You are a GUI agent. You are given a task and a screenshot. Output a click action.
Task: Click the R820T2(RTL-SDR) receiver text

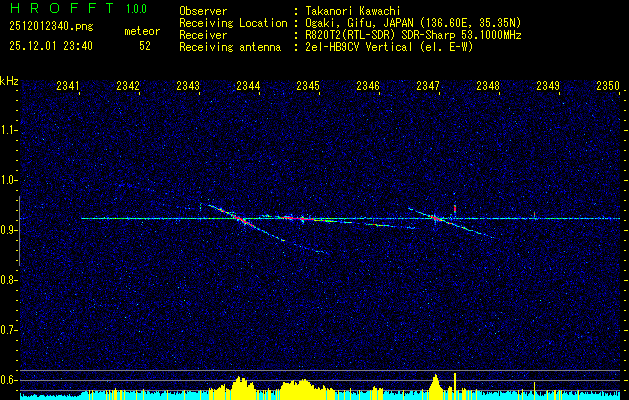click(414, 35)
